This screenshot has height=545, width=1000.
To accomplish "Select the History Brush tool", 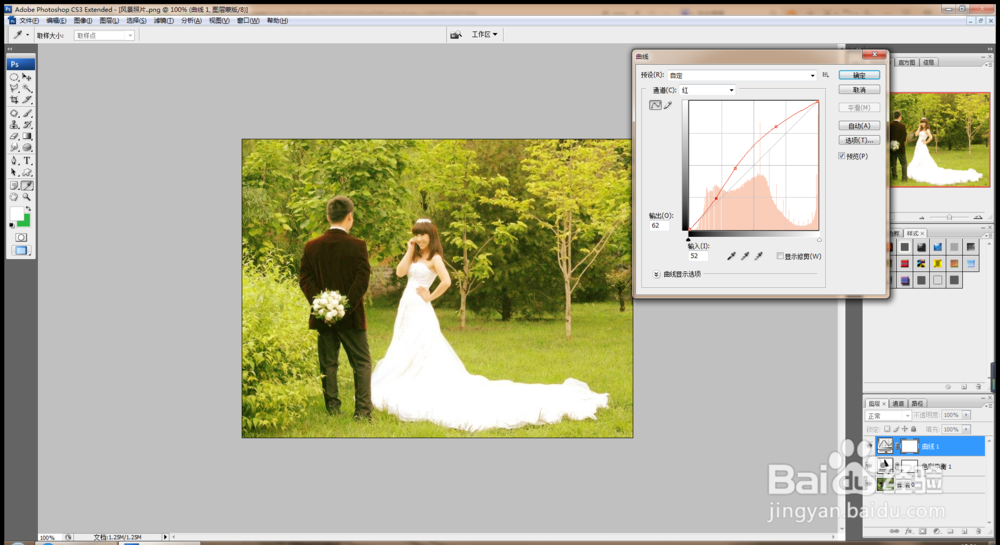I will pyautogui.click(x=27, y=124).
